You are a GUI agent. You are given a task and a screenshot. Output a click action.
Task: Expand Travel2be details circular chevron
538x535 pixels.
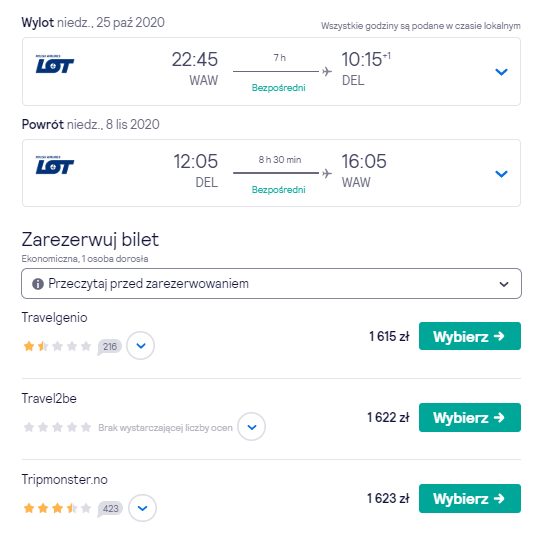[252, 427]
